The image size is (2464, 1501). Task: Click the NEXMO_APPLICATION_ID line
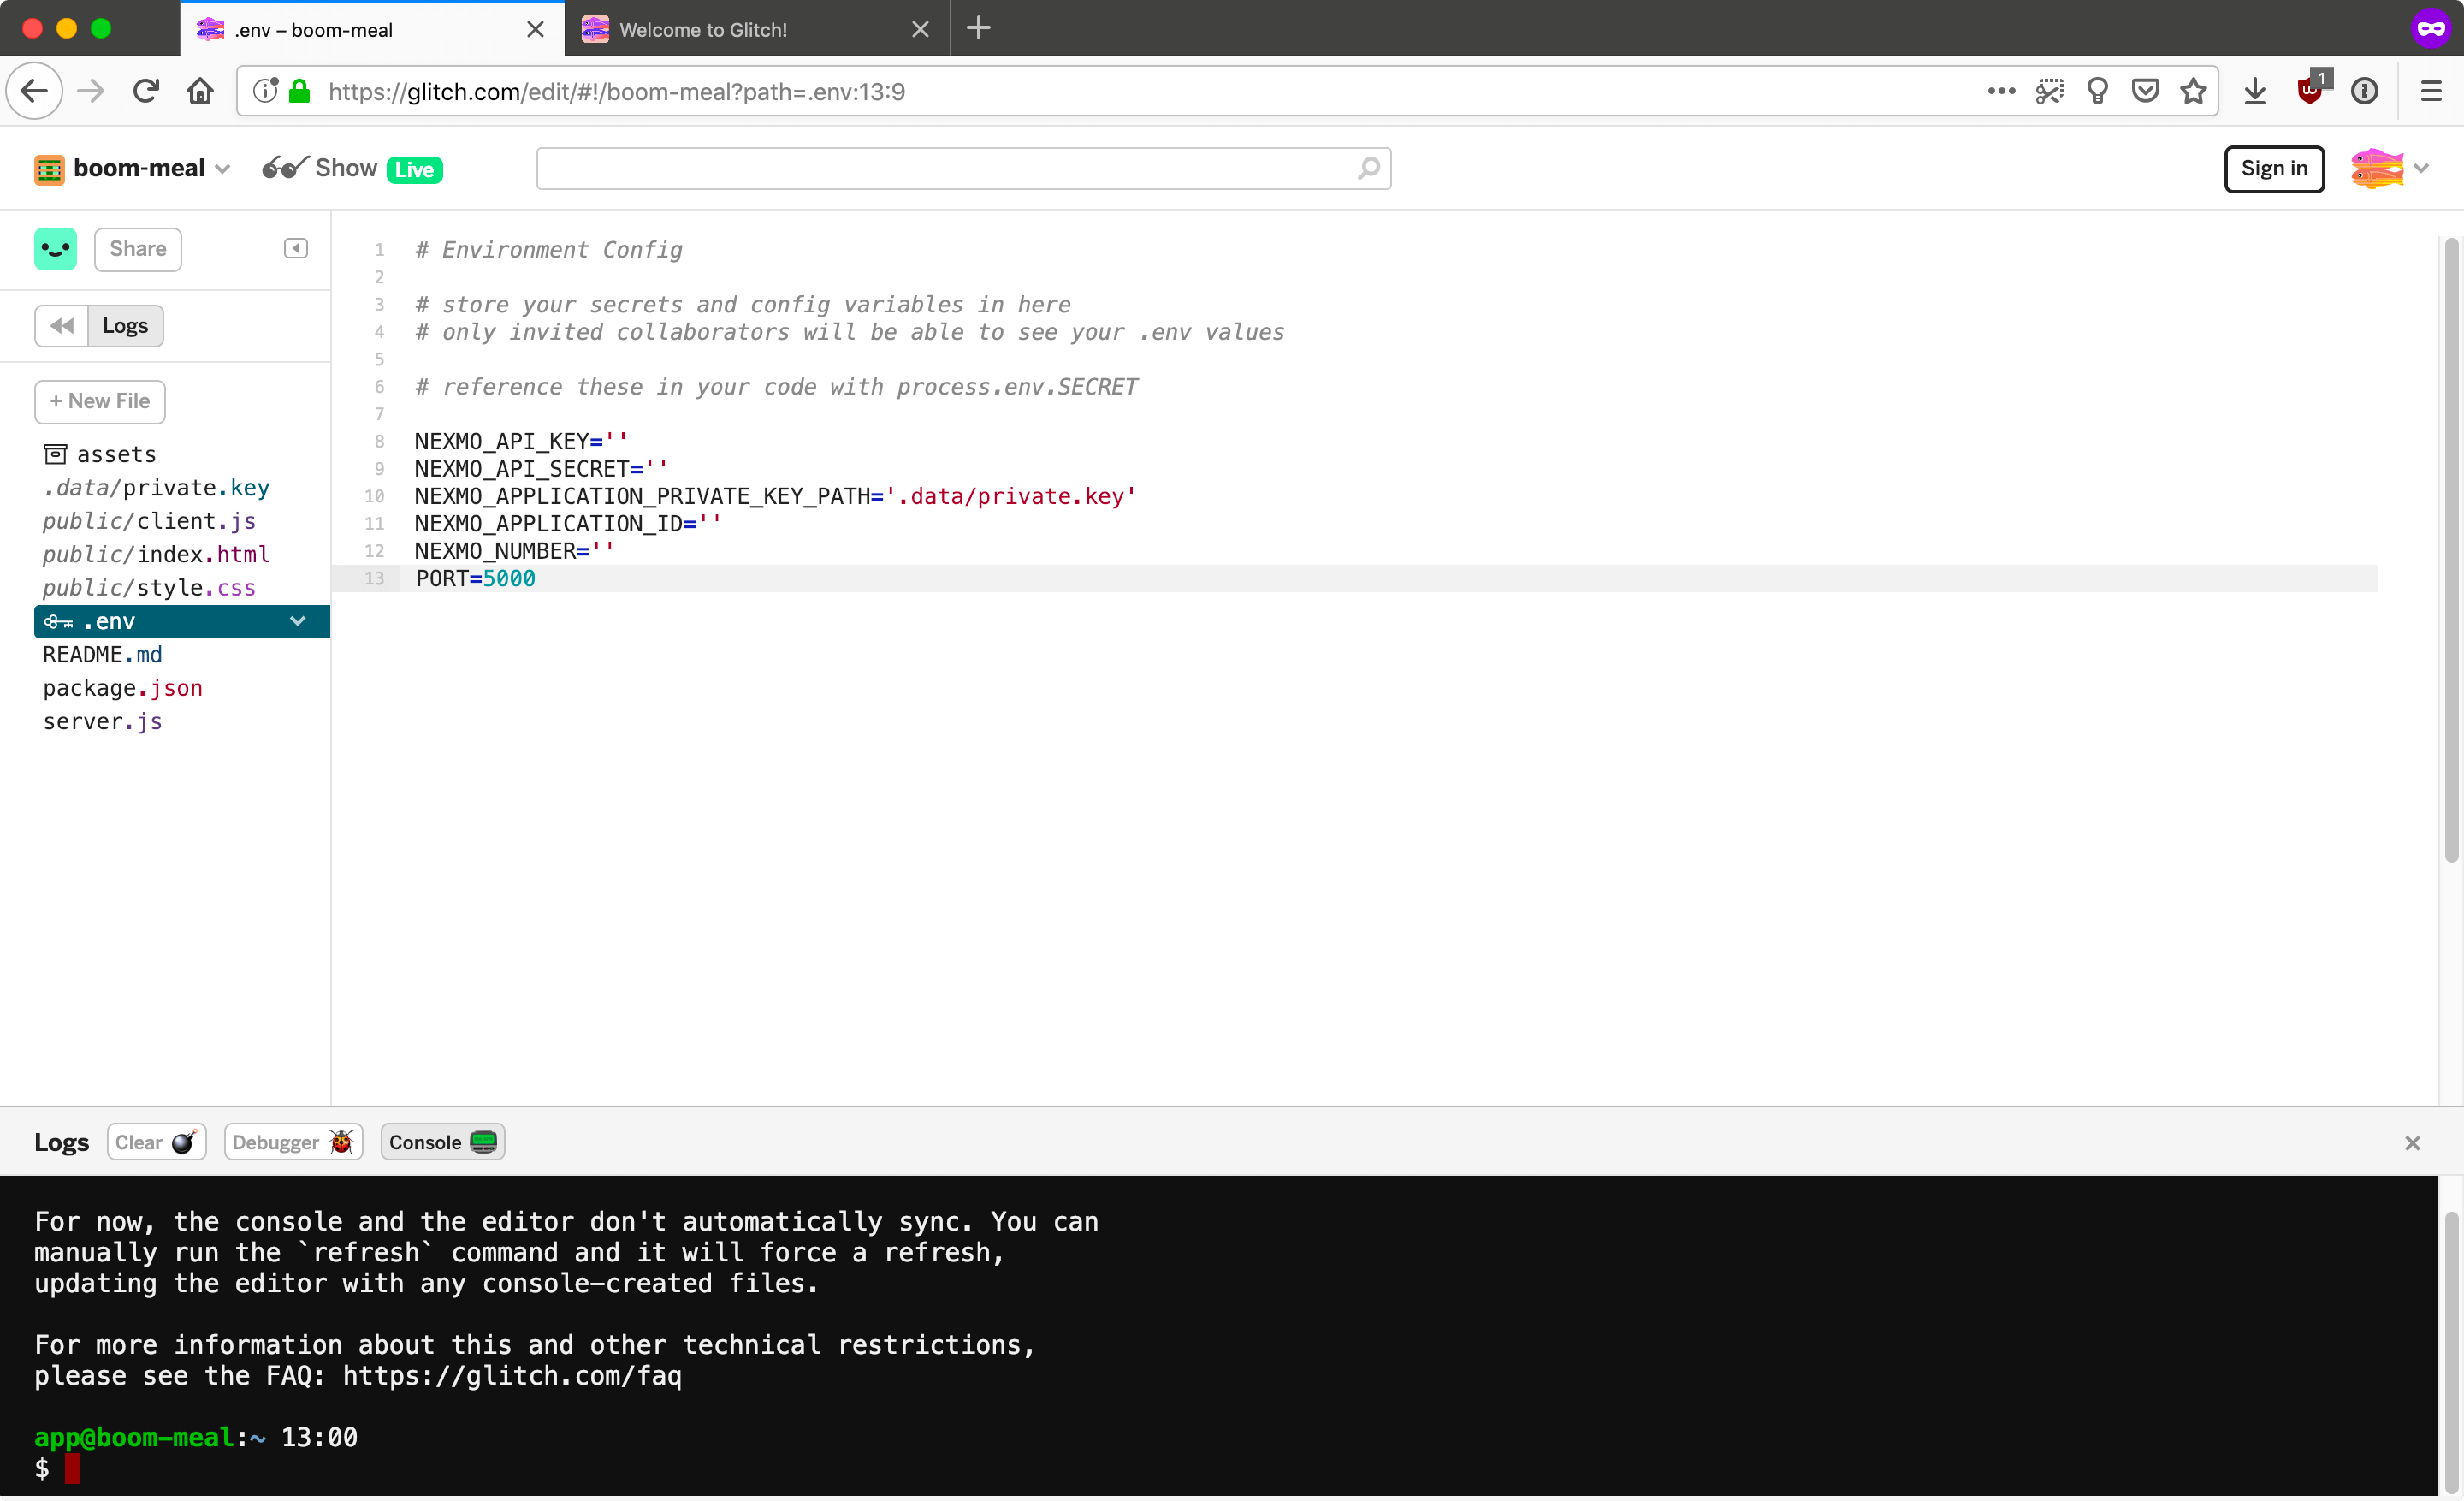(x=567, y=523)
